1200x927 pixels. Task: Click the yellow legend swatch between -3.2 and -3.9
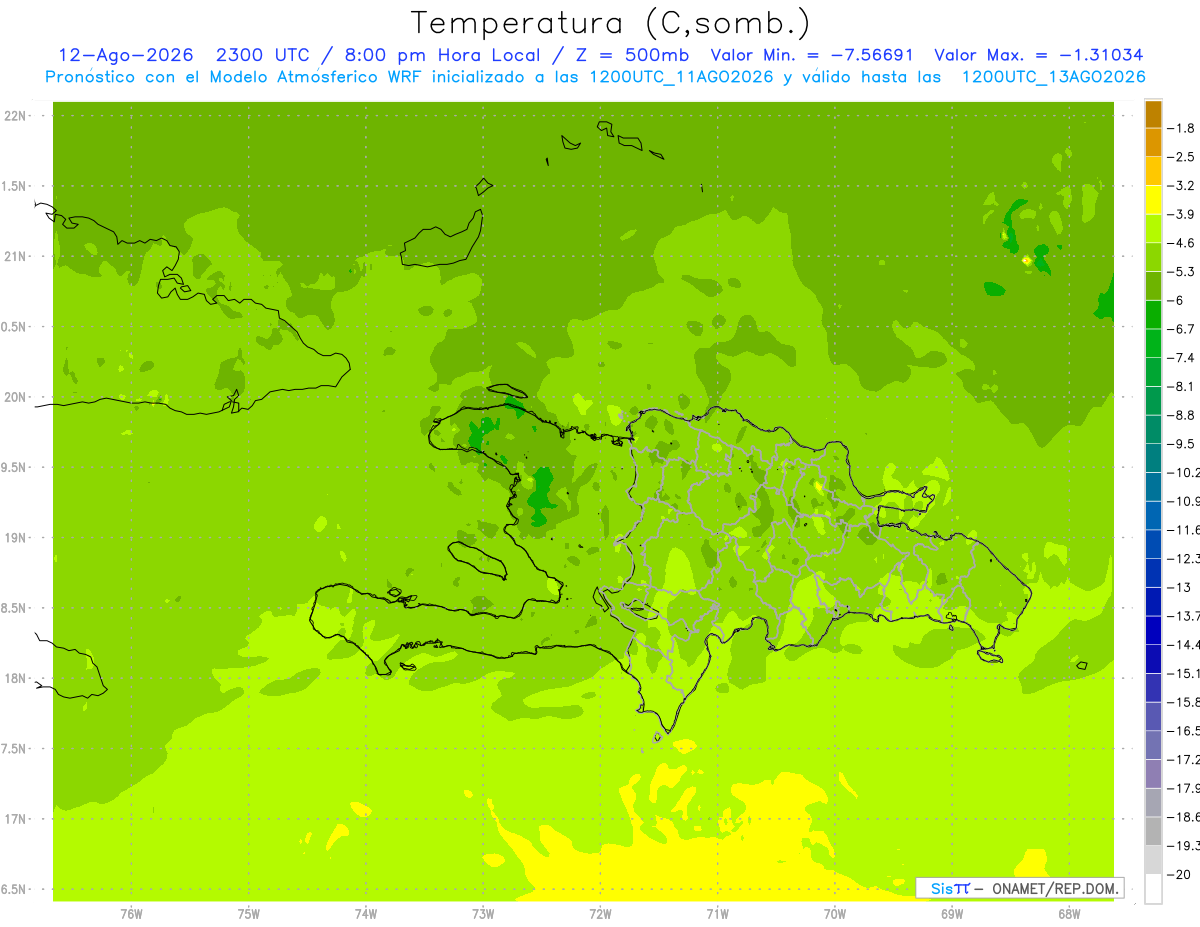tap(1153, 200)
